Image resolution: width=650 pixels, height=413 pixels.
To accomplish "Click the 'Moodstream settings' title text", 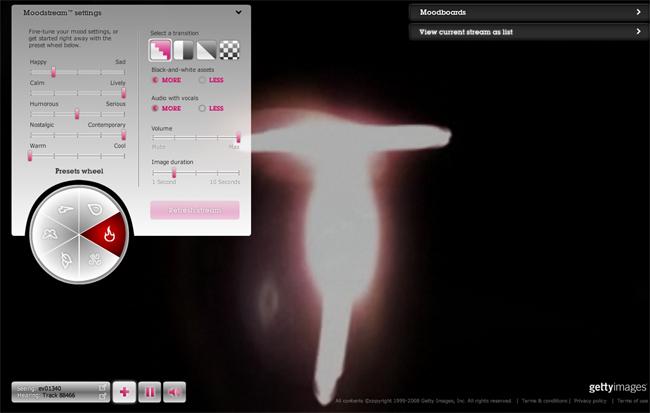I will [62, 13].
